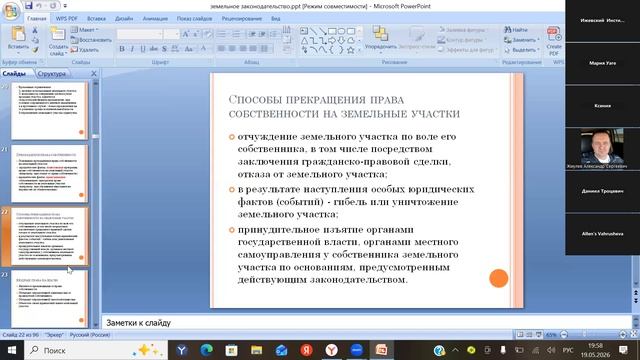Start slide show view from status bar
The height and width of the screenshot is (360, 640).
click(x=539, y=335)
